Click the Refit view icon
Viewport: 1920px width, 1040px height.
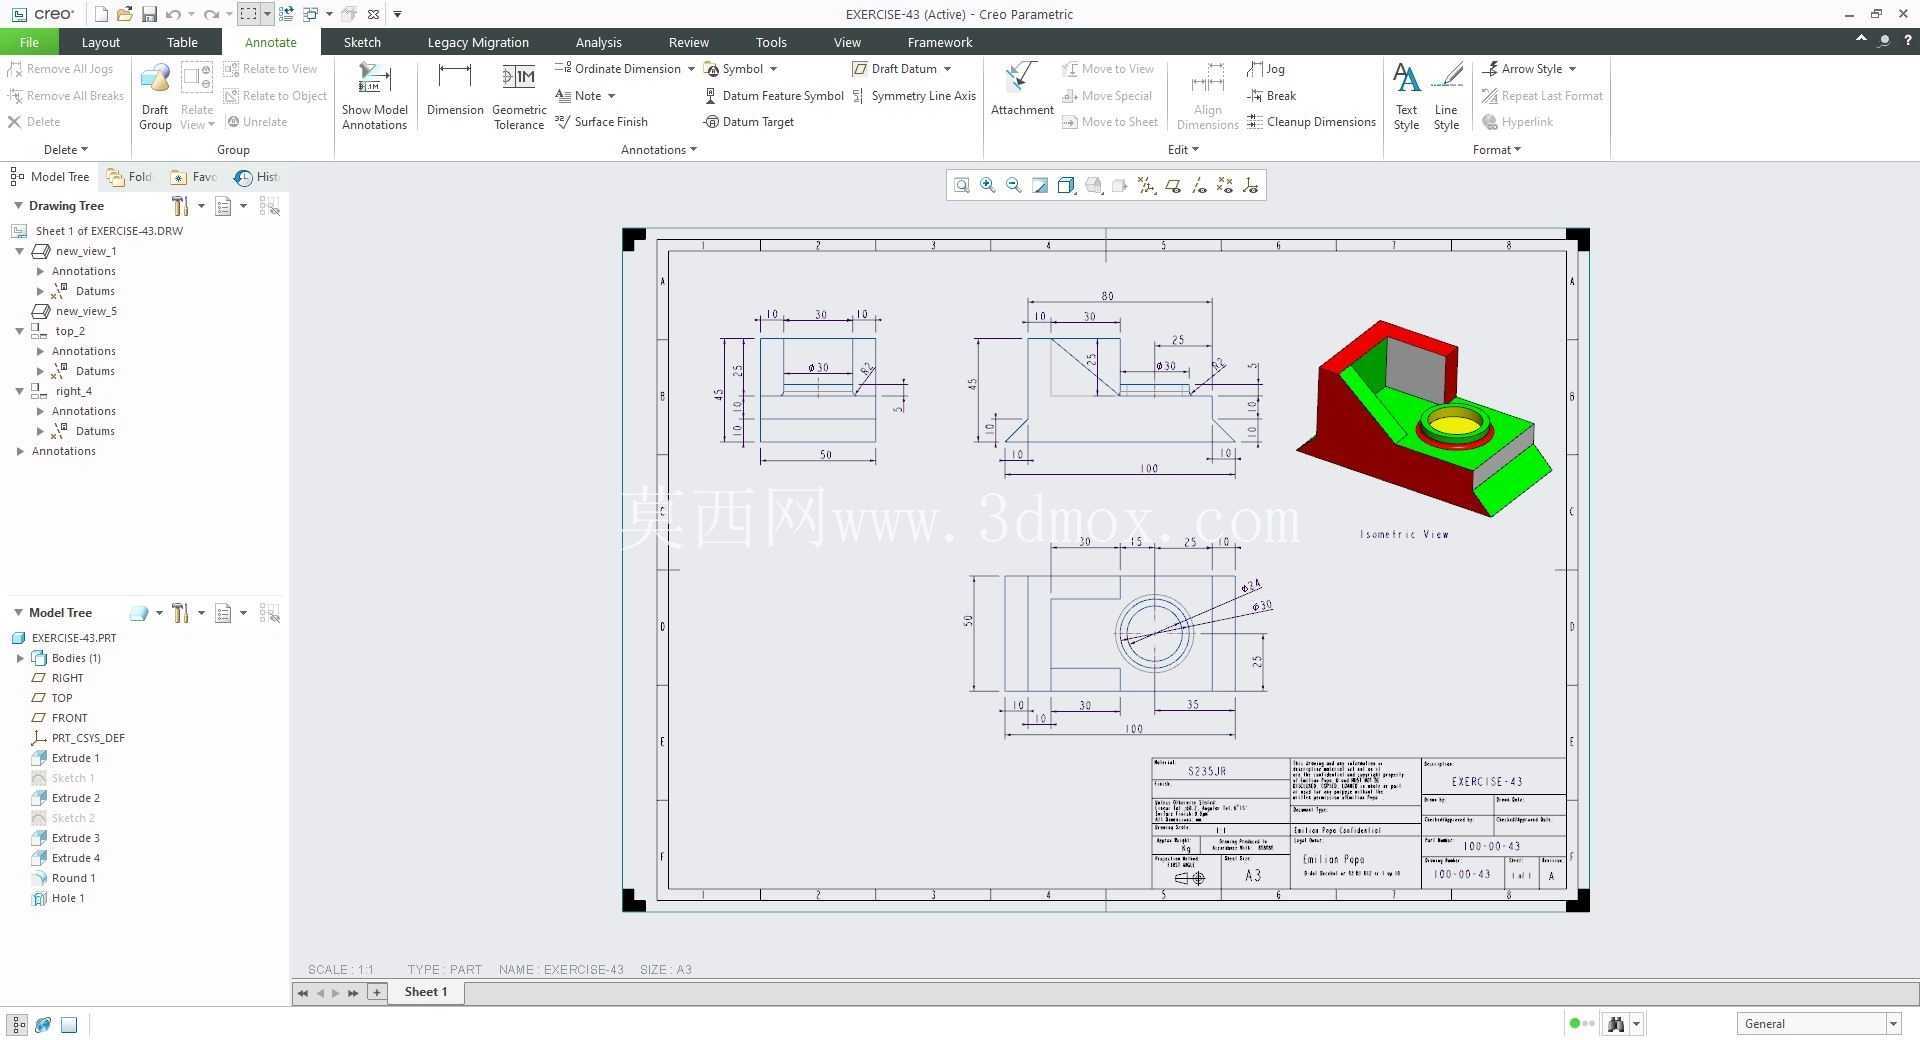[961, 185]
